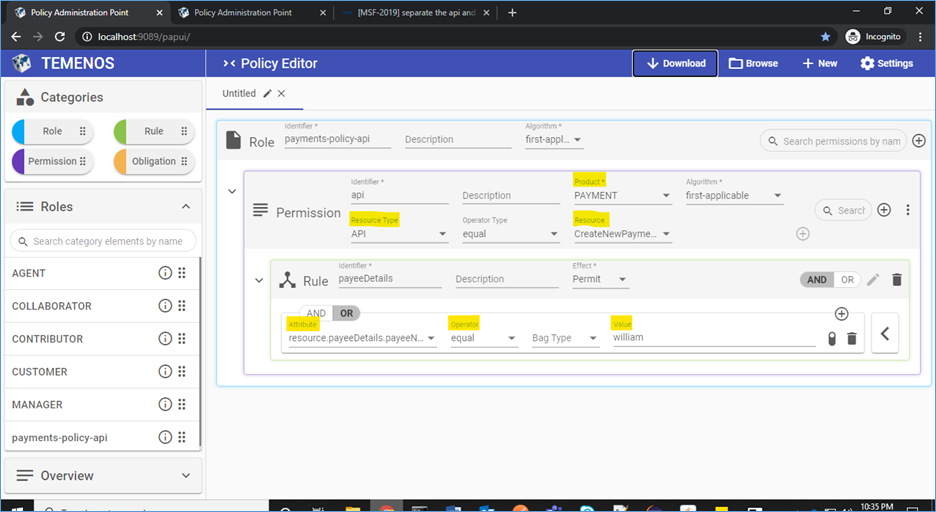
Task: Switch to the second Policy Administration Point tab
Action: [x=247, y=12]
